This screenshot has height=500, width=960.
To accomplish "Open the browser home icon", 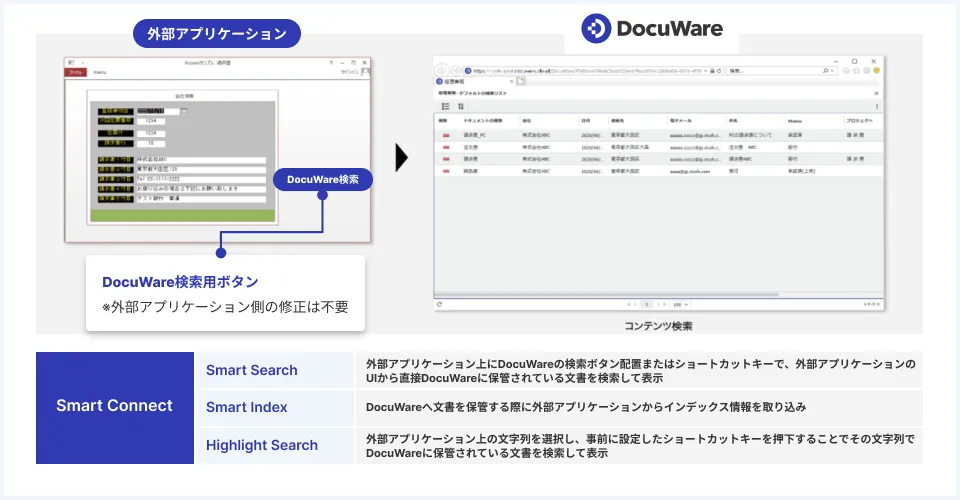I will click(x=846, y=71).
